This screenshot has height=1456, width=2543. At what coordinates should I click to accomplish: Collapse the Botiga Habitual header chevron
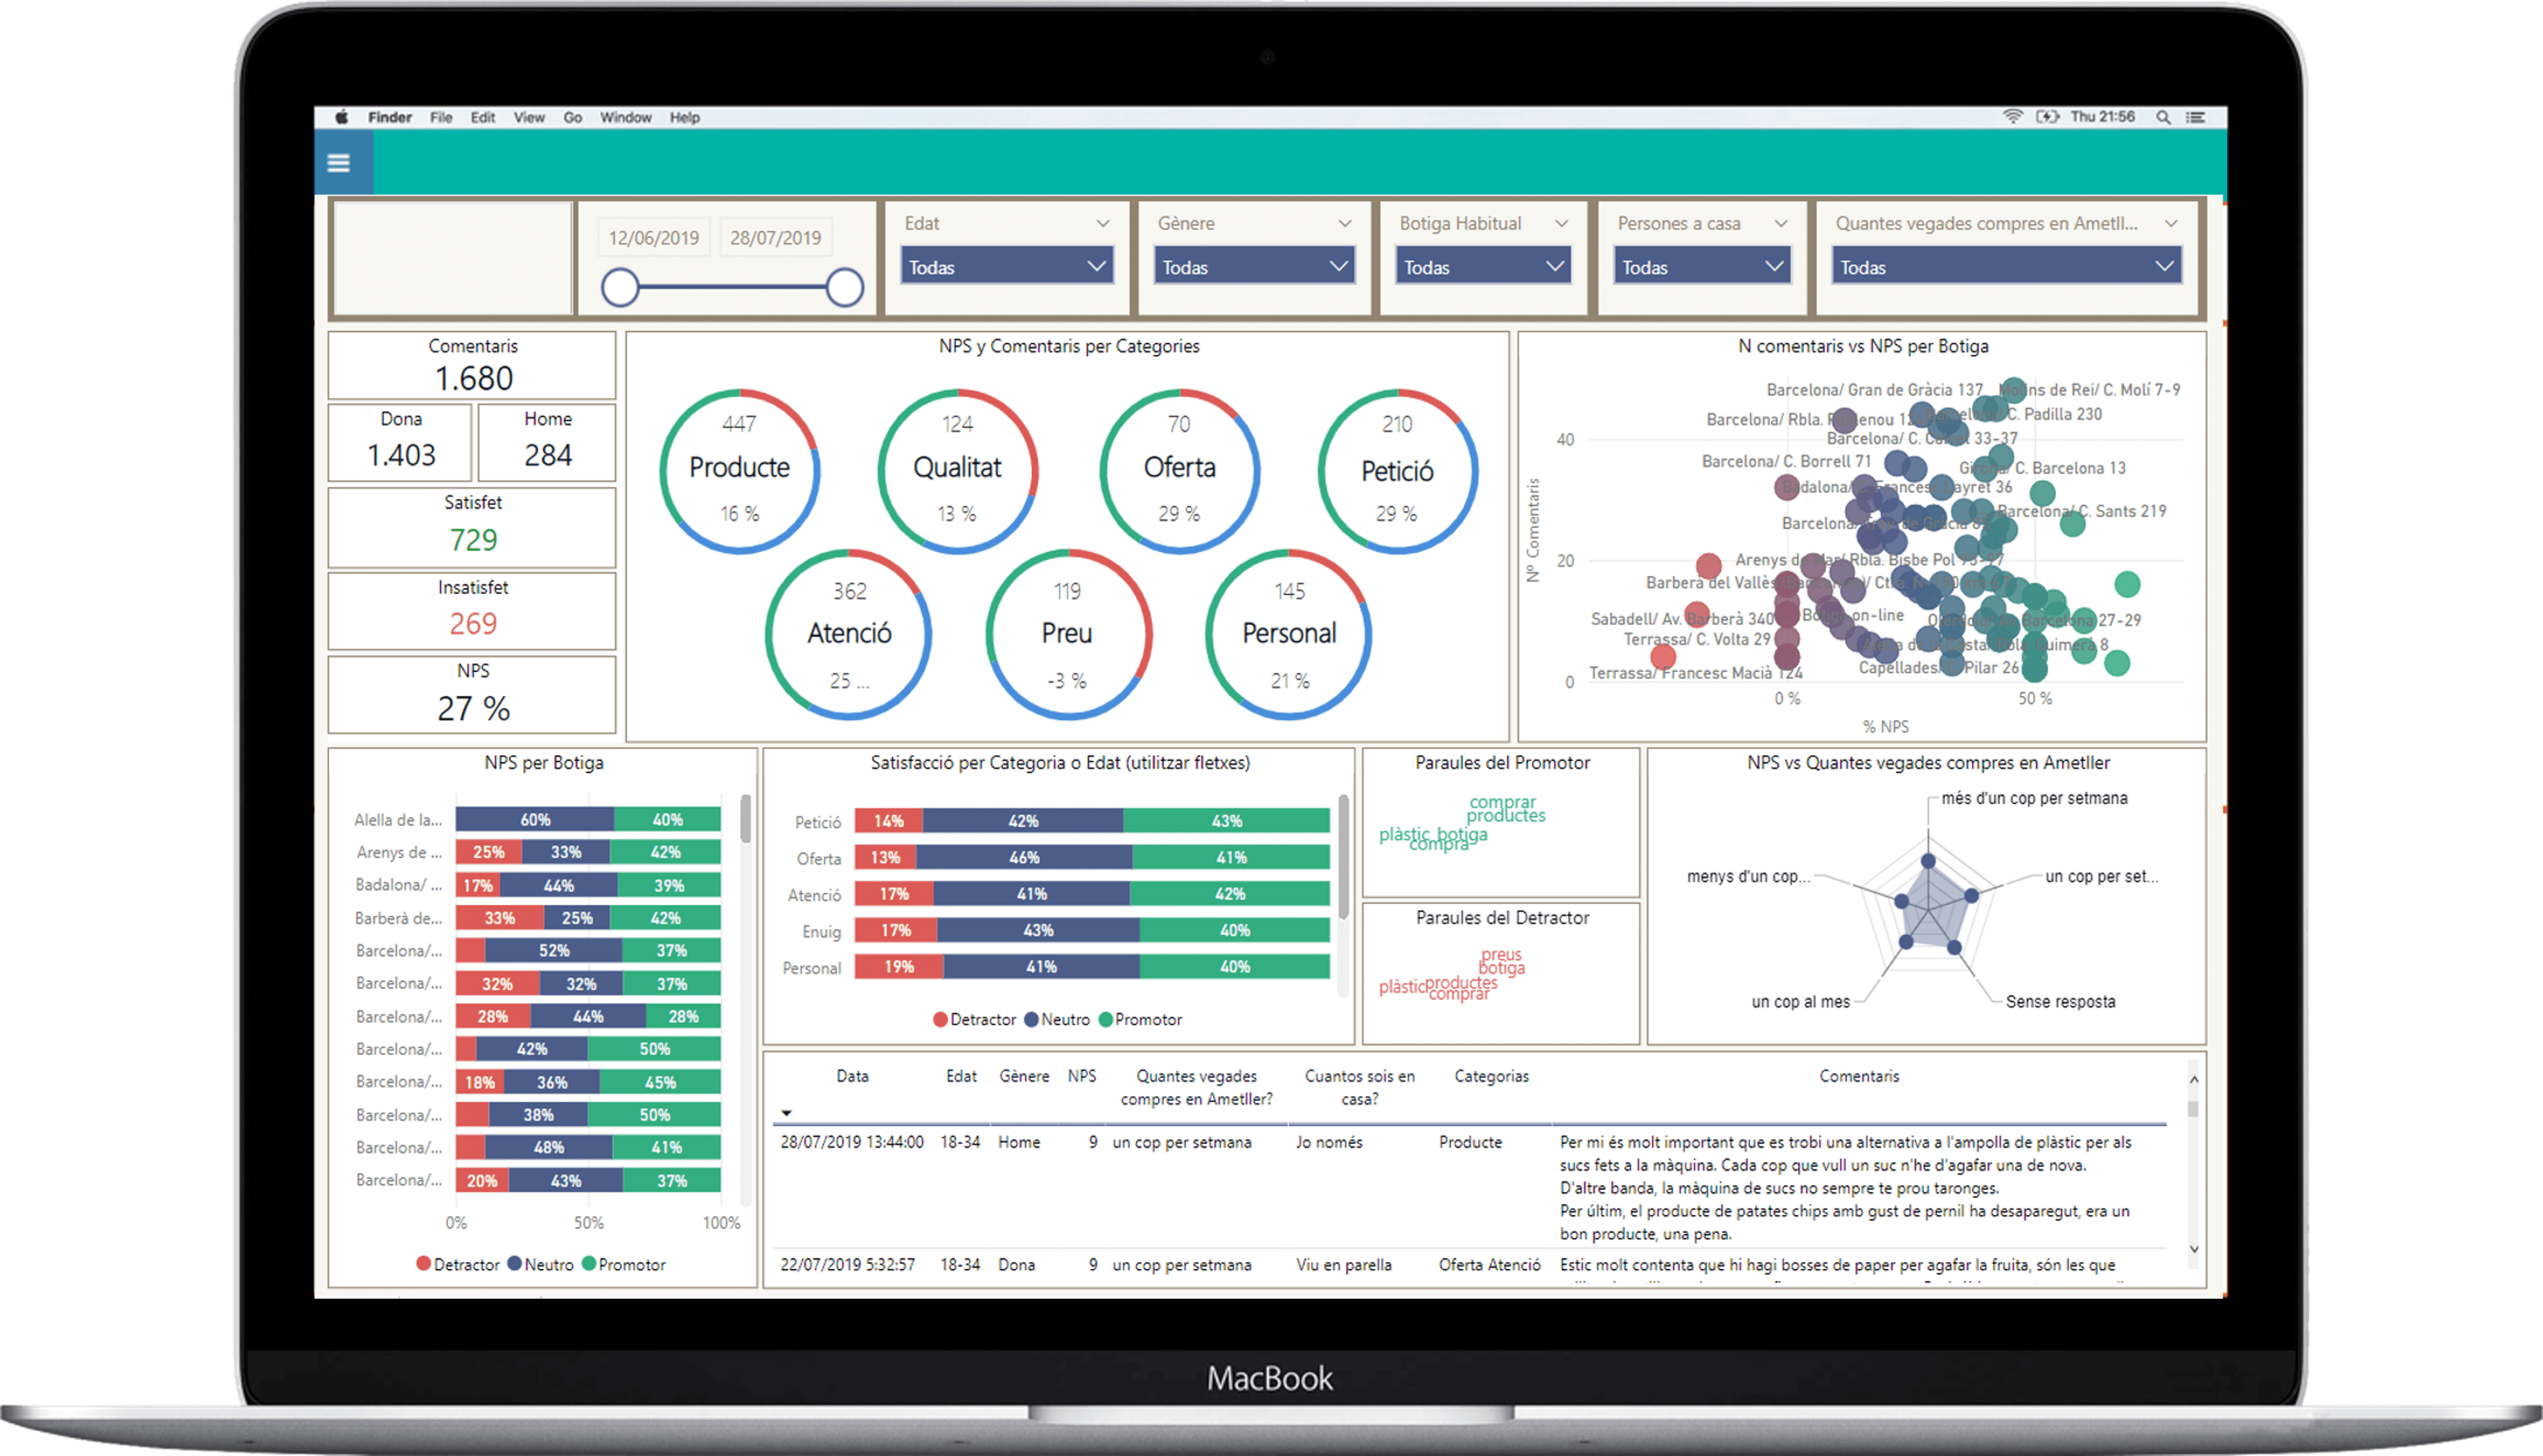tap(1561, 223)
